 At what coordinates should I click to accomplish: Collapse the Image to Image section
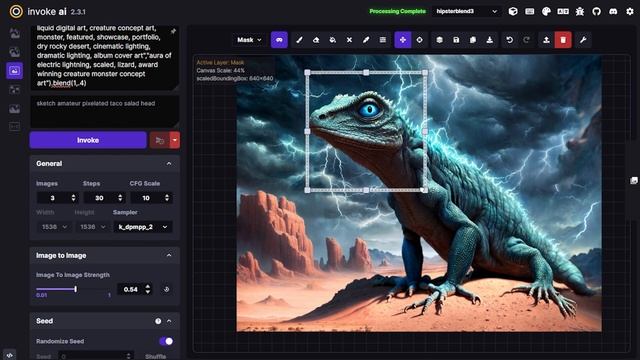169,256
